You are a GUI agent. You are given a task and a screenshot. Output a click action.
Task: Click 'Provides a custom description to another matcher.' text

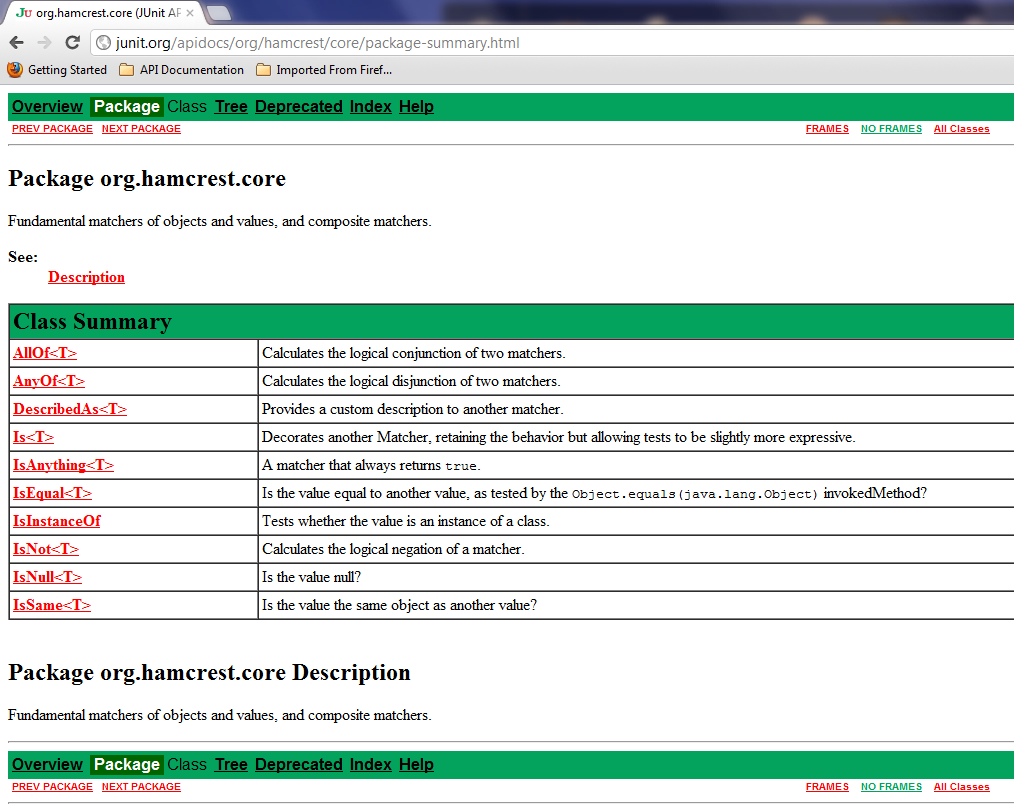(x=413, y=409)
